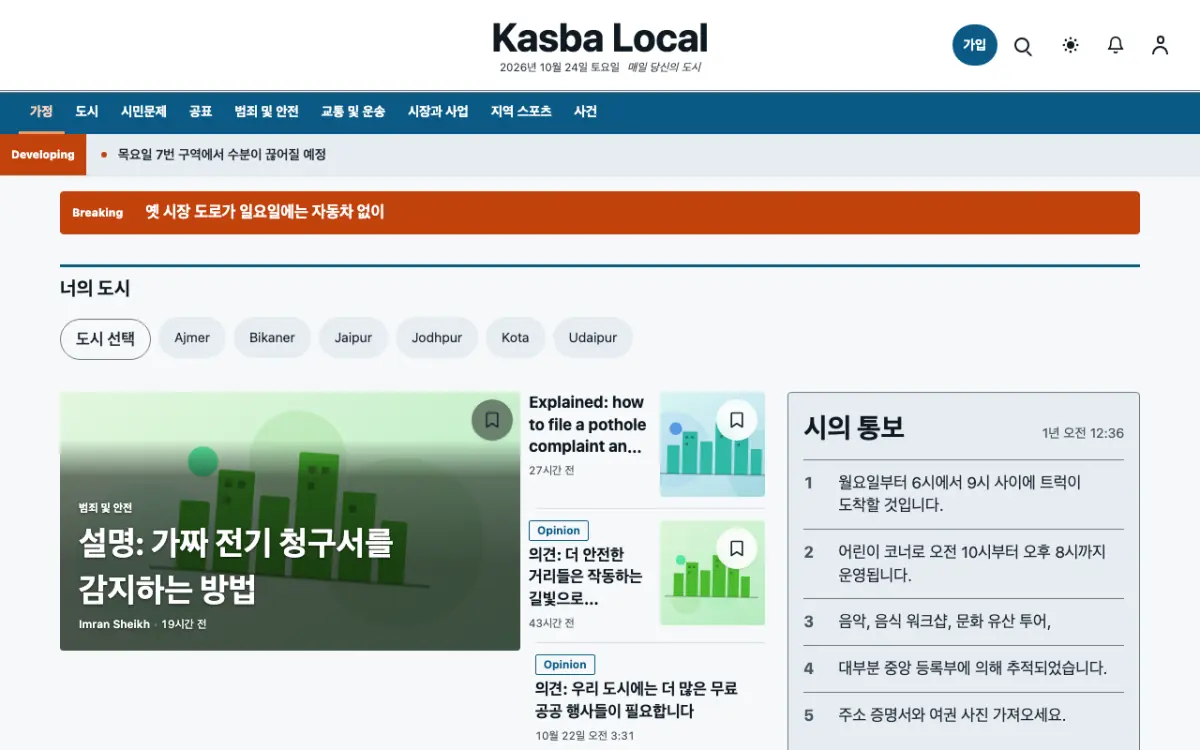This screenshot has height=750, width=1200.
Task: Open bulletin item 5 about 주소 증명서
Action: click(964, 716)
